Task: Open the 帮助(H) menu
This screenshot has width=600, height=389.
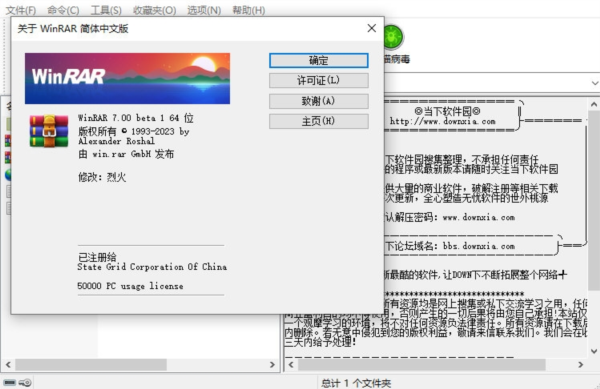Action: [249, 10]
